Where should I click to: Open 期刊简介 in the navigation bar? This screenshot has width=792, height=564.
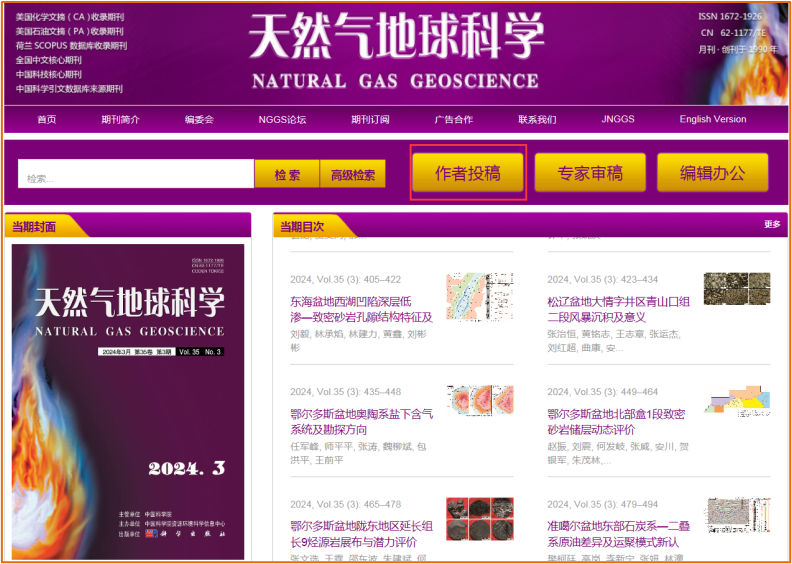(120, 120)
